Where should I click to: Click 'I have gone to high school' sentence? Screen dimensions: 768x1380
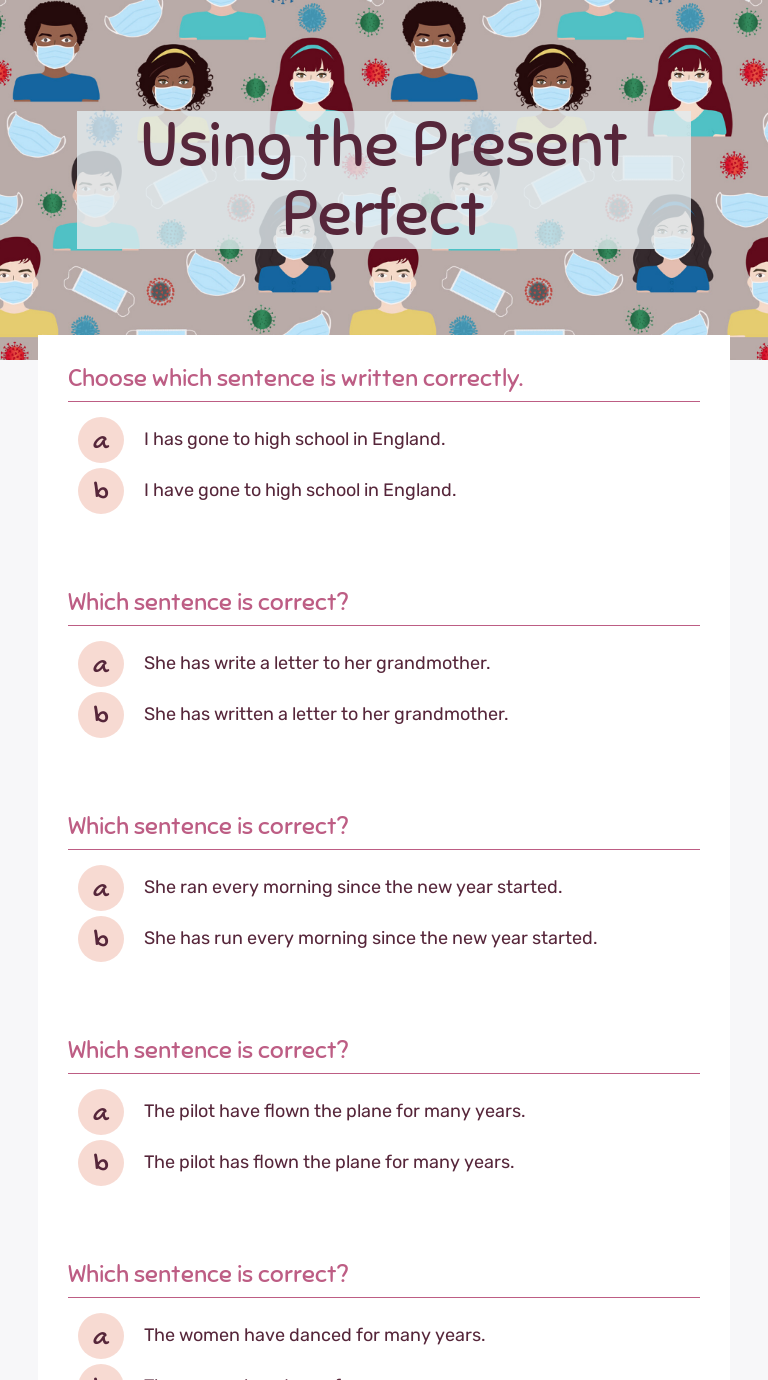(x=300, y=490)
